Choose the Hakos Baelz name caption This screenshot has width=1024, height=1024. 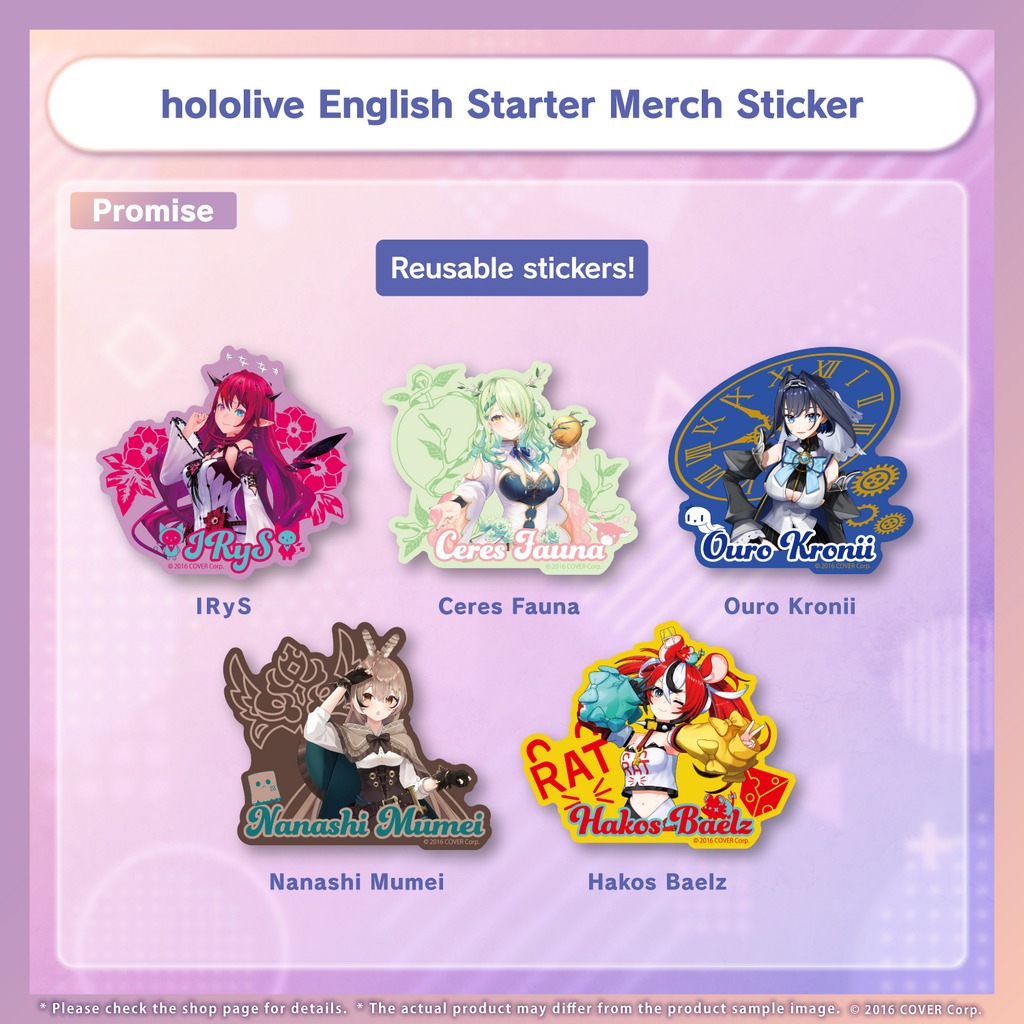[657, 882]
